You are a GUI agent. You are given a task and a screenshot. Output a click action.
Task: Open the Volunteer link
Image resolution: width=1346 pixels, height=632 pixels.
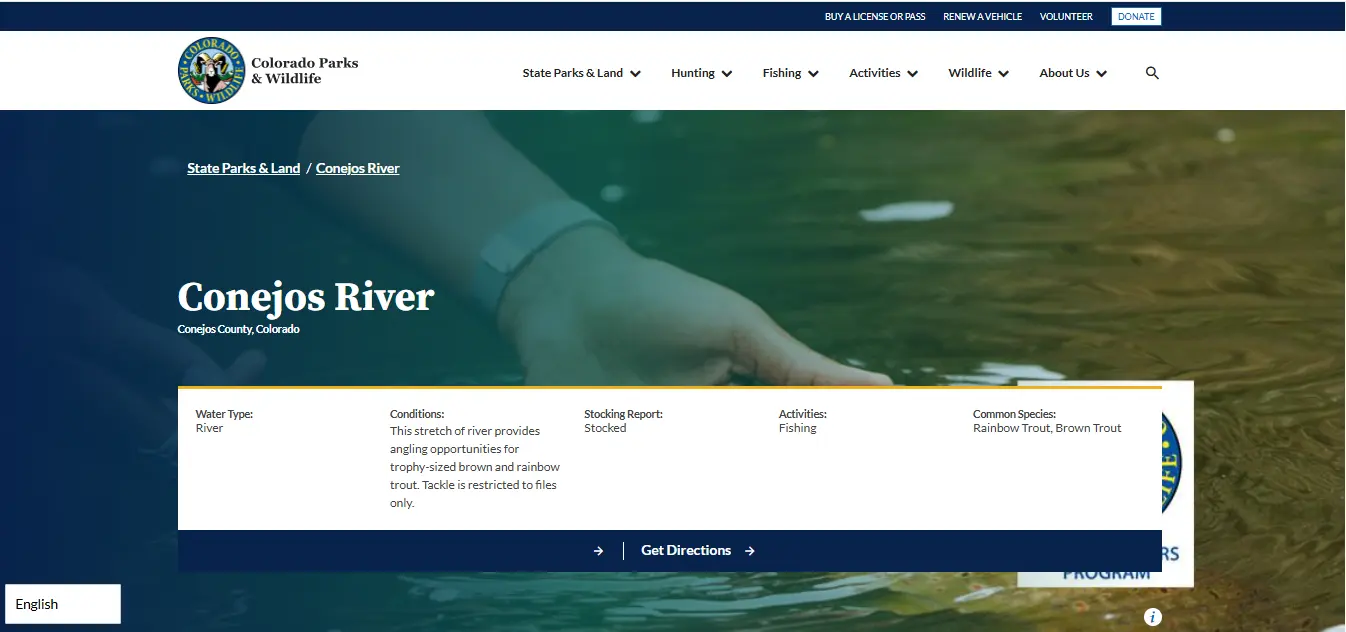click(1066, 17)
